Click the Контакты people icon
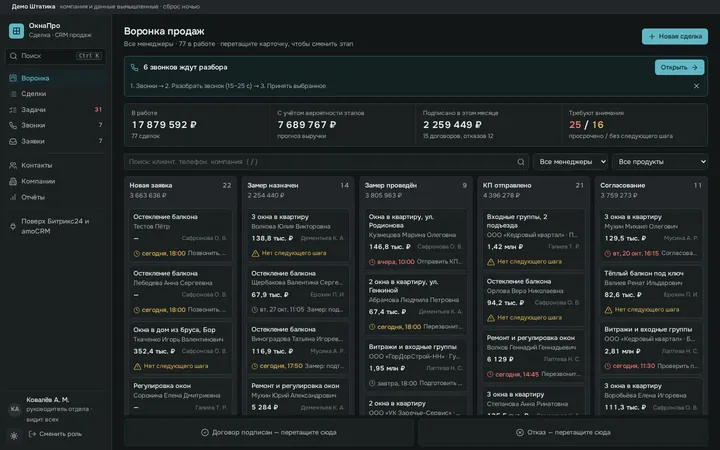This screenshot has height=450, width=720. pos(13,165)
